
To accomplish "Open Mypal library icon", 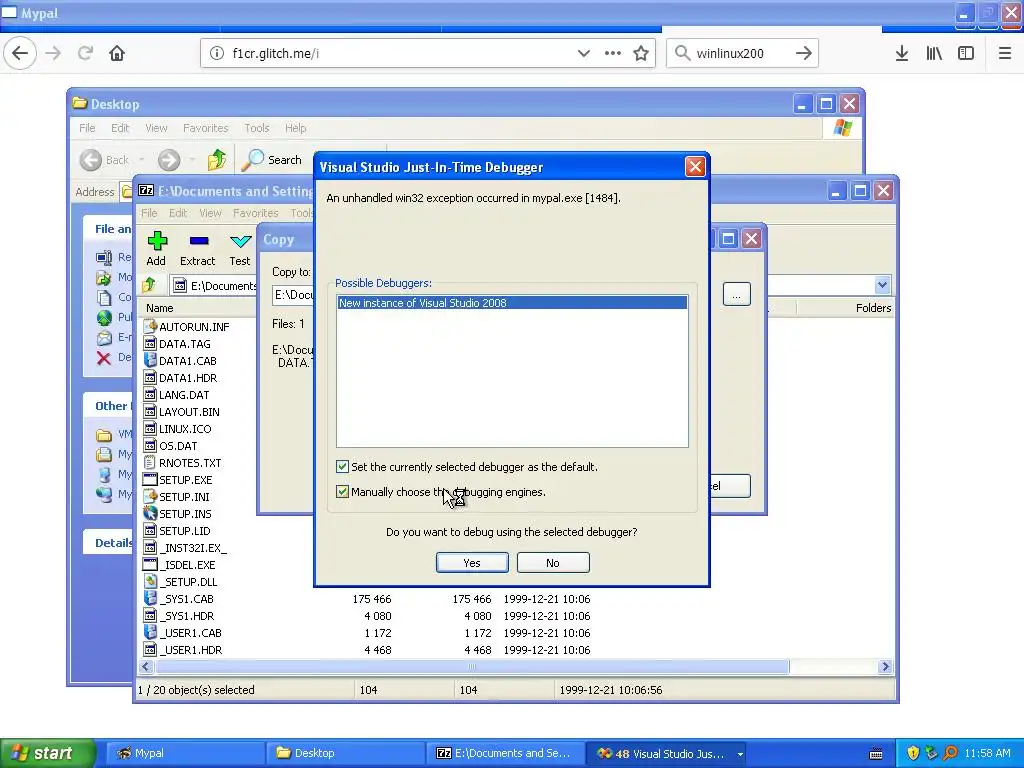I will tap(934, 54).
